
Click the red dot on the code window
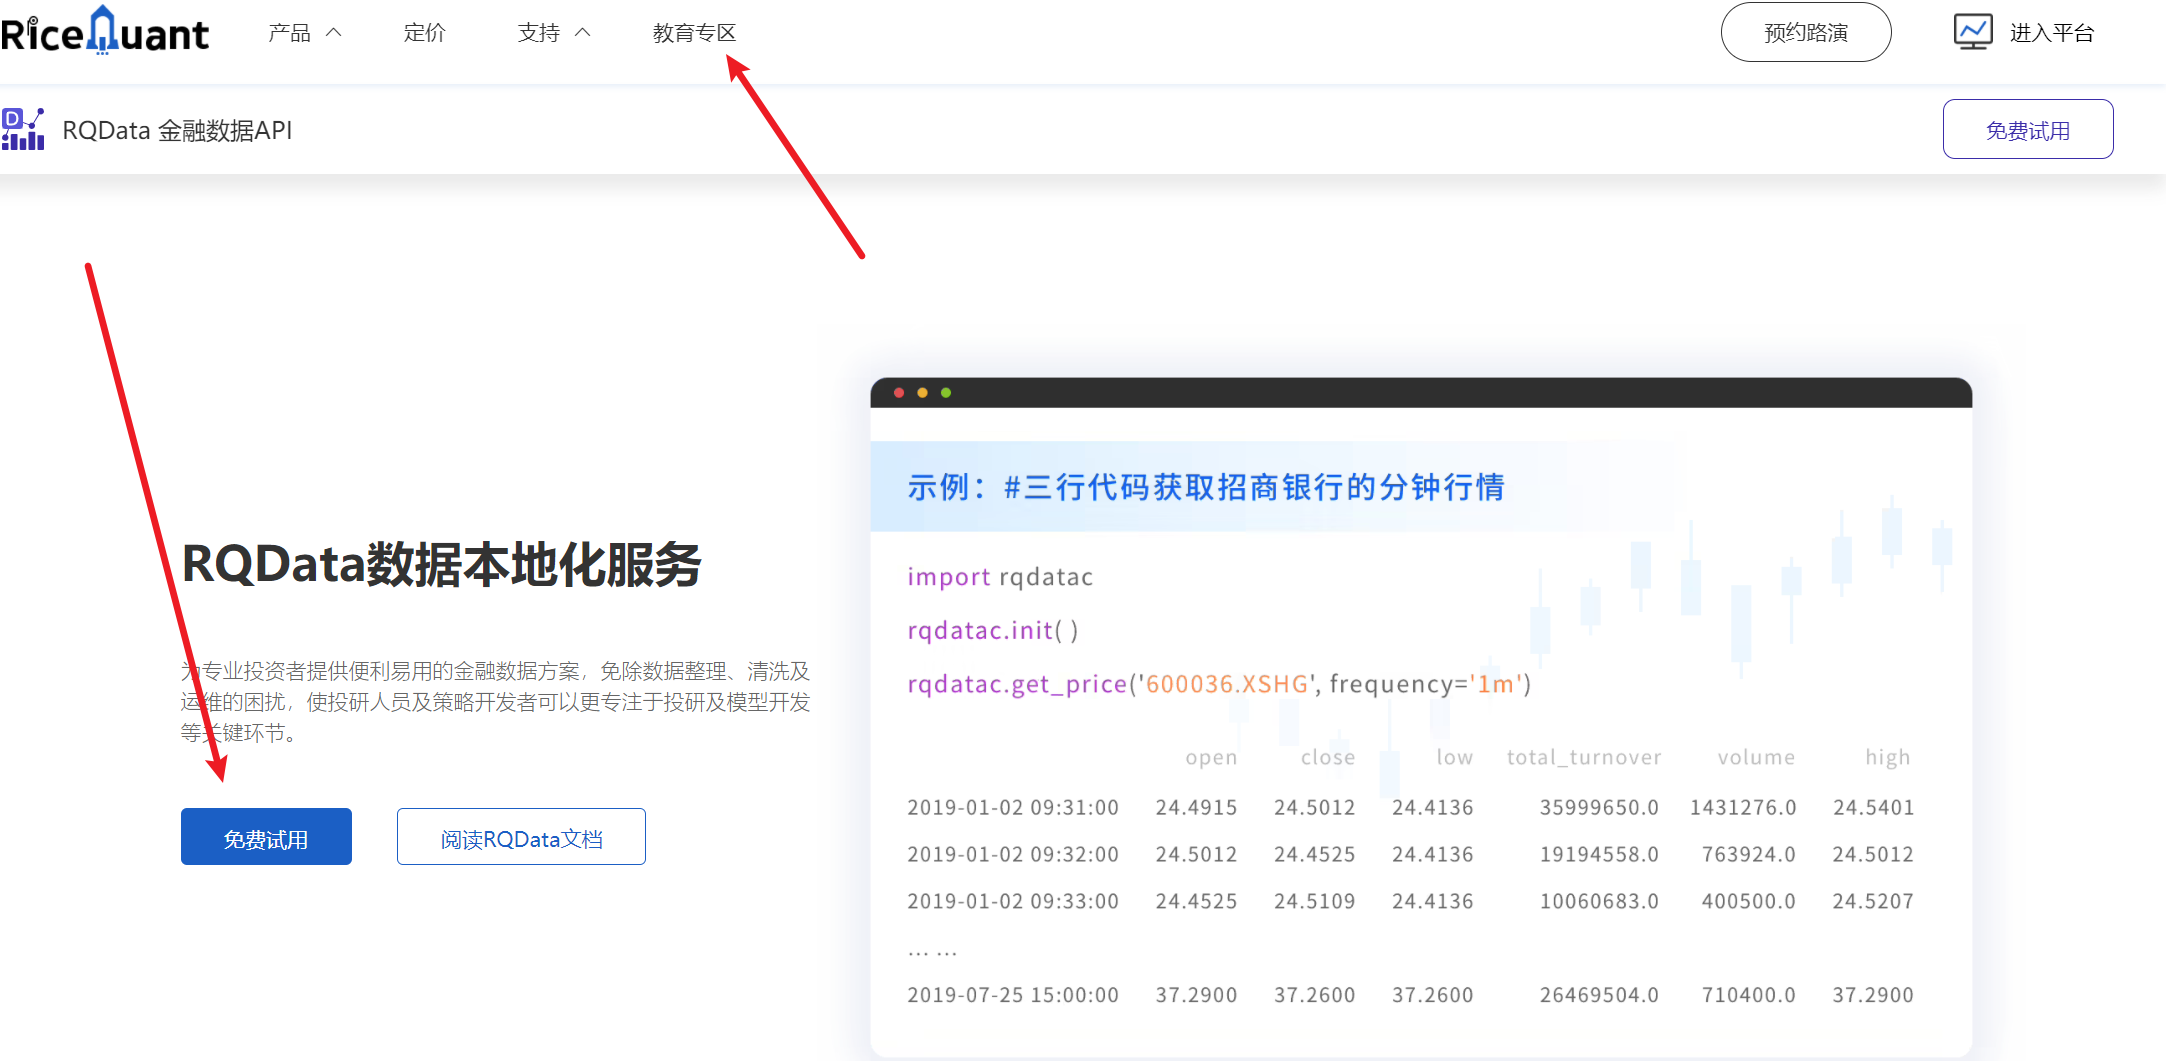[x=899, y=393]
